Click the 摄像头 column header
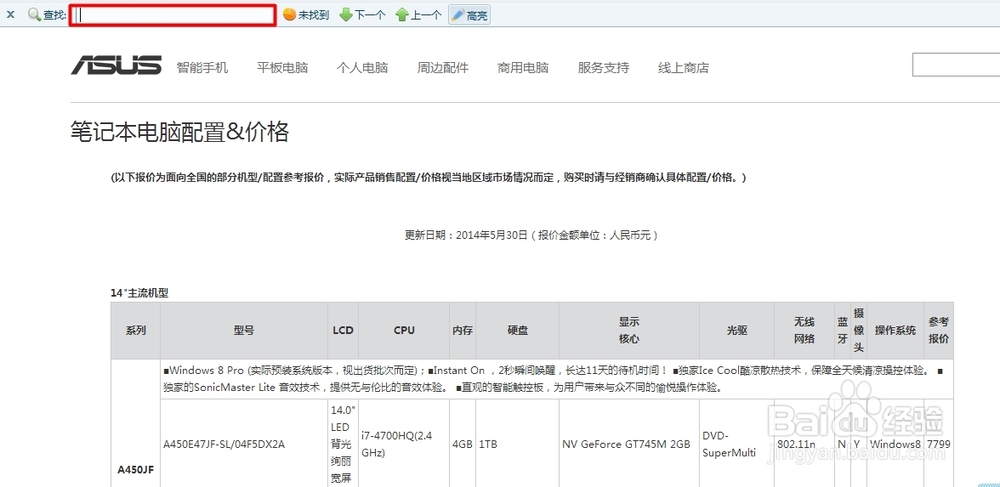The width and height of the screenshot is (1000, 487). click(x=859, y=330)
